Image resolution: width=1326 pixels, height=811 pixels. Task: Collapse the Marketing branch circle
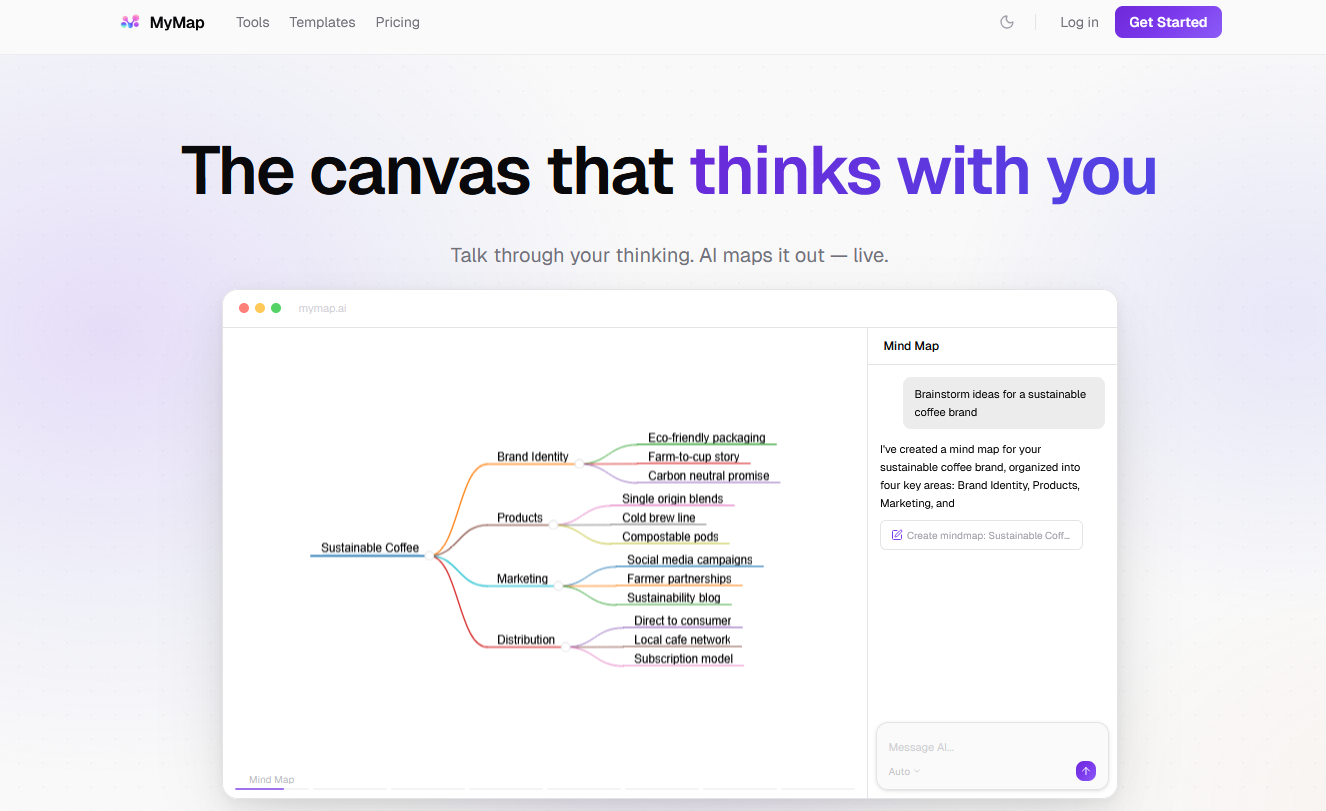point(558,586)
